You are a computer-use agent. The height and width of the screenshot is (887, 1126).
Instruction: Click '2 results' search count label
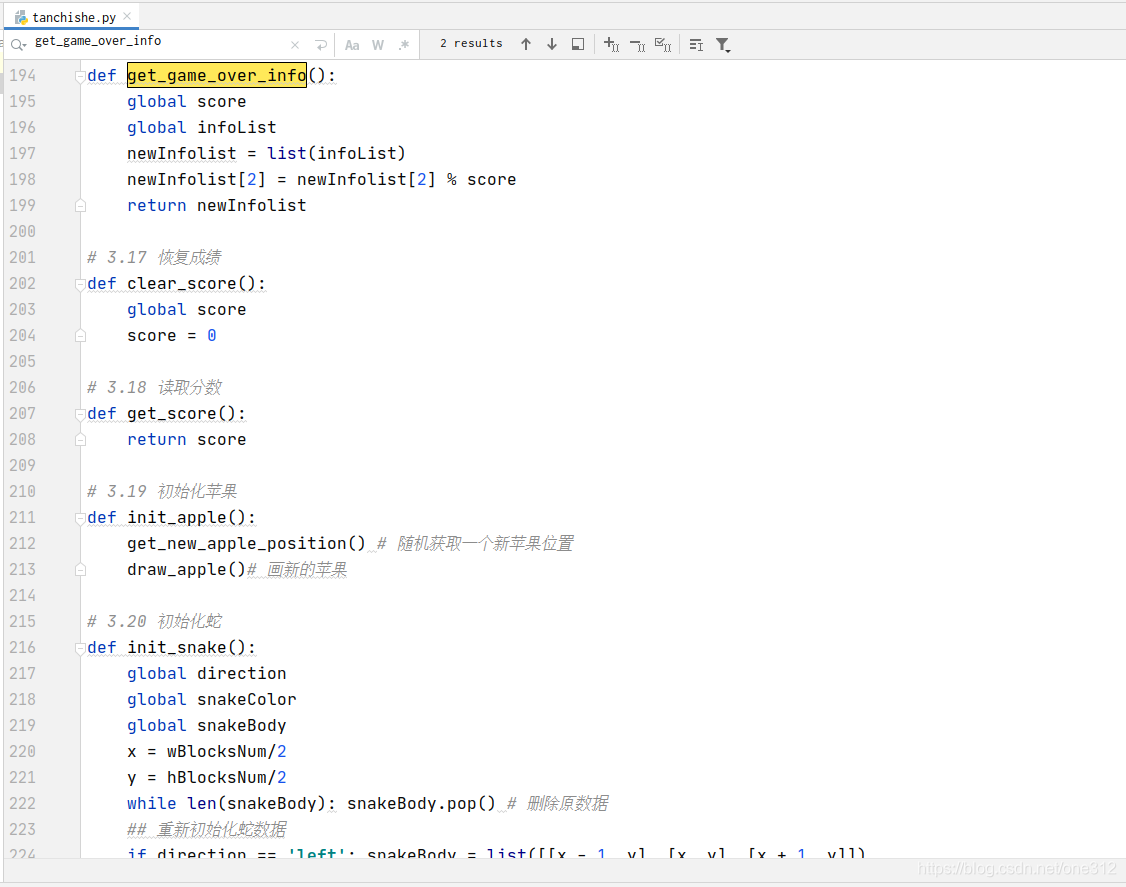471,44
